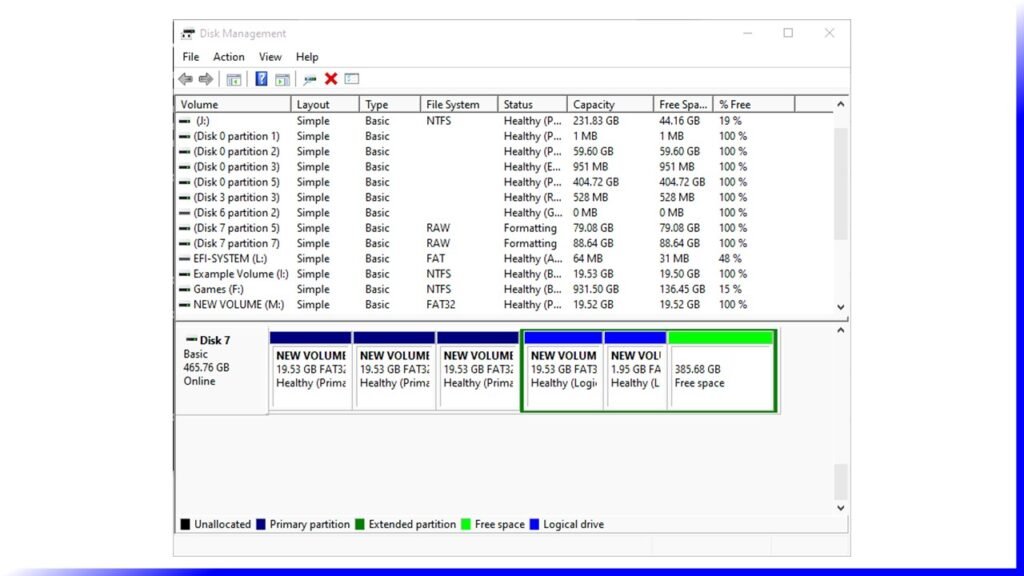Open the File menu
1024x576 pixels.
click(x=191, y=57)
